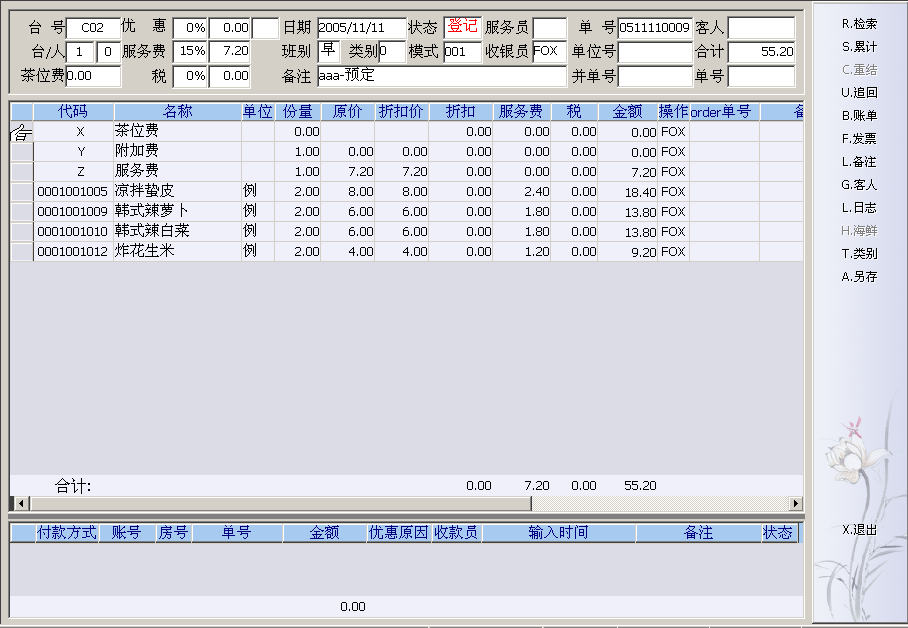908x628 pixels.
Task: Click the 优惠 percentage field 0%
Action: coord(190,28)
